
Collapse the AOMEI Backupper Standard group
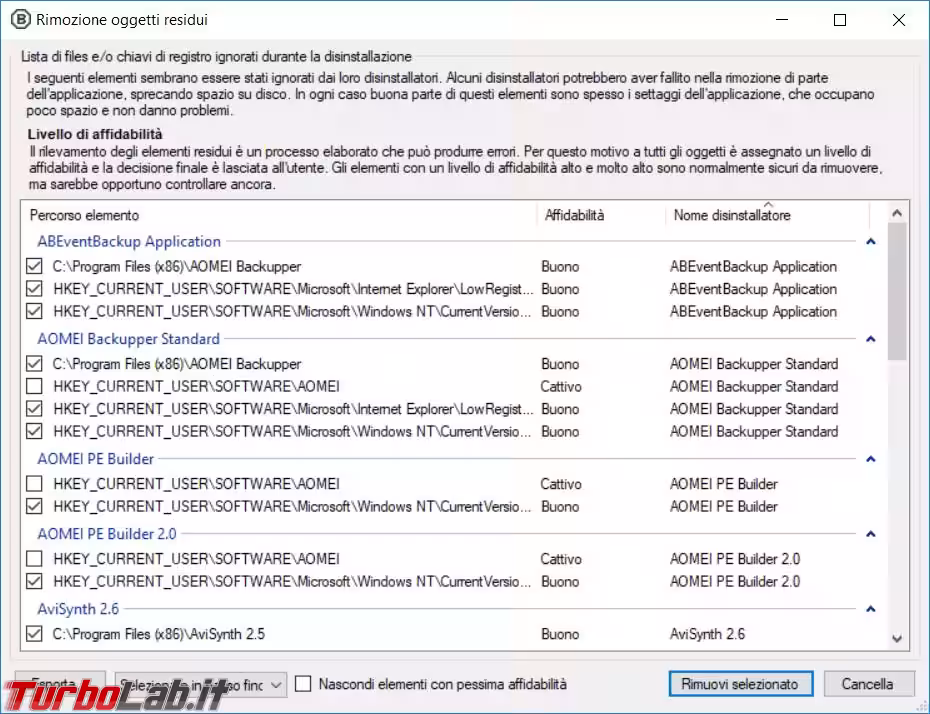(870, 339)
